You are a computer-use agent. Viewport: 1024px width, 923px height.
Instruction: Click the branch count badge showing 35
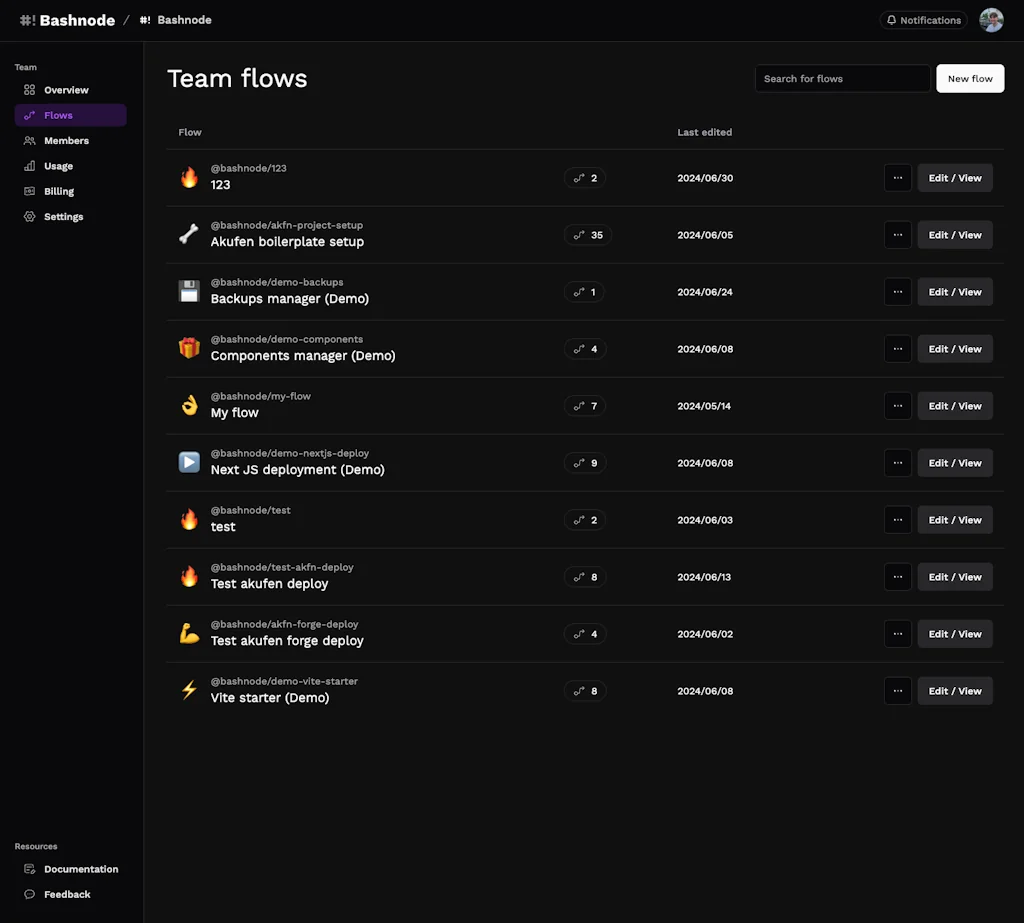pyautogui.click(x=587, y=234)
